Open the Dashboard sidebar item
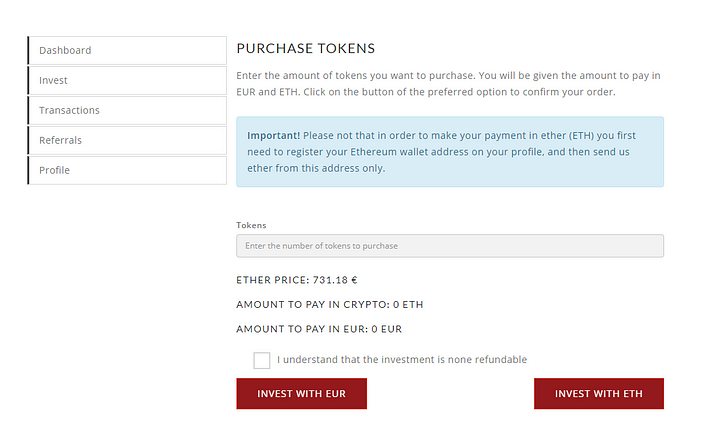 [x=127, y=50]
